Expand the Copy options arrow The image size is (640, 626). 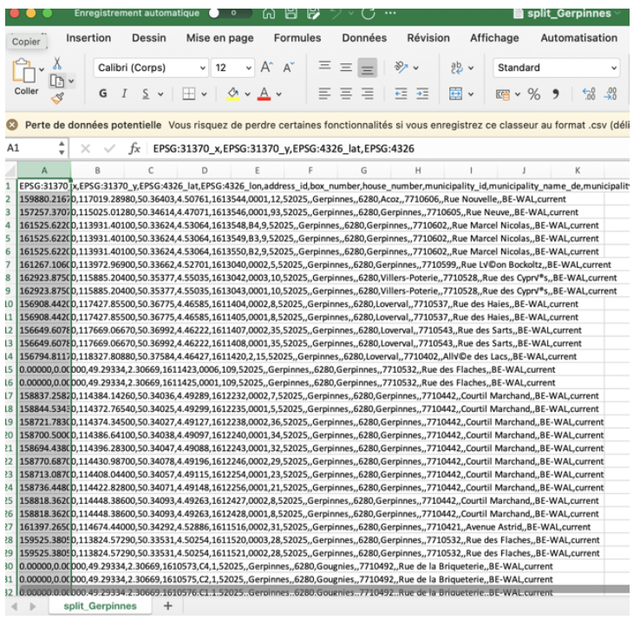[x=71, y=81]
